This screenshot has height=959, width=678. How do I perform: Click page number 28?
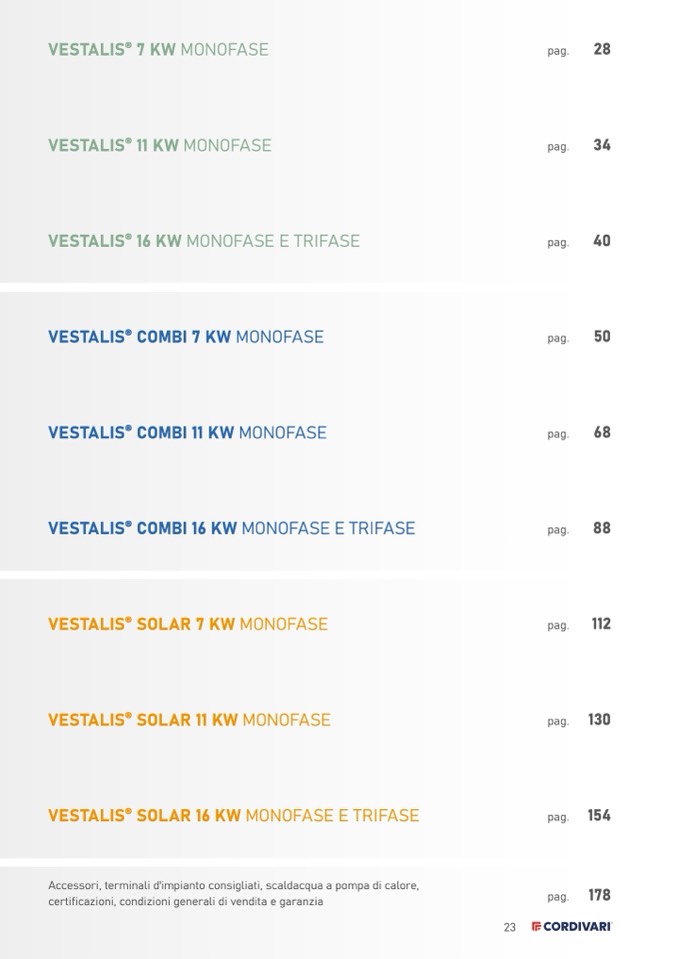tap(601, 49)
